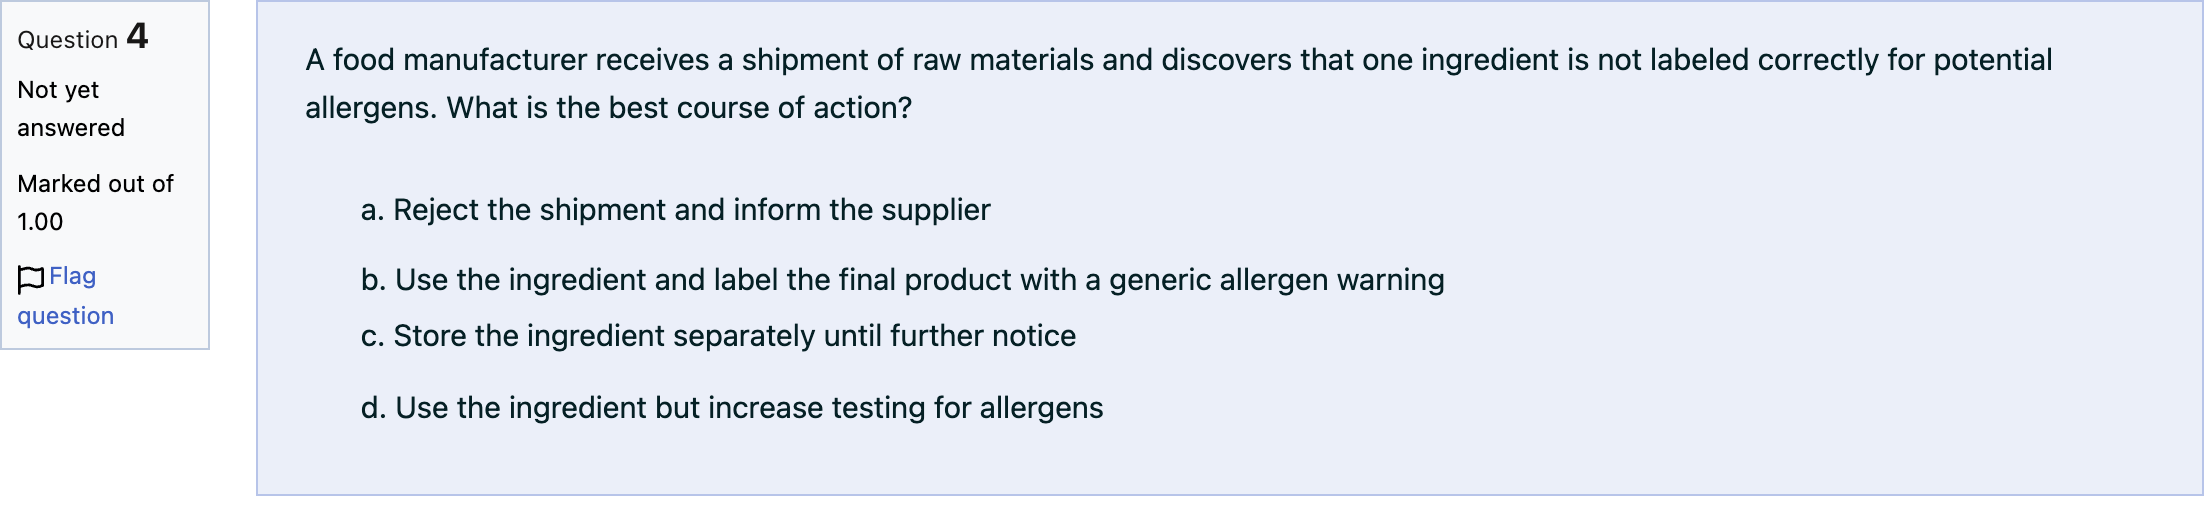Viewport: 2204px width, 528px height.
Task: Click the Not yet answered status text
Action: pyautogui.click(x=71, y=109)
